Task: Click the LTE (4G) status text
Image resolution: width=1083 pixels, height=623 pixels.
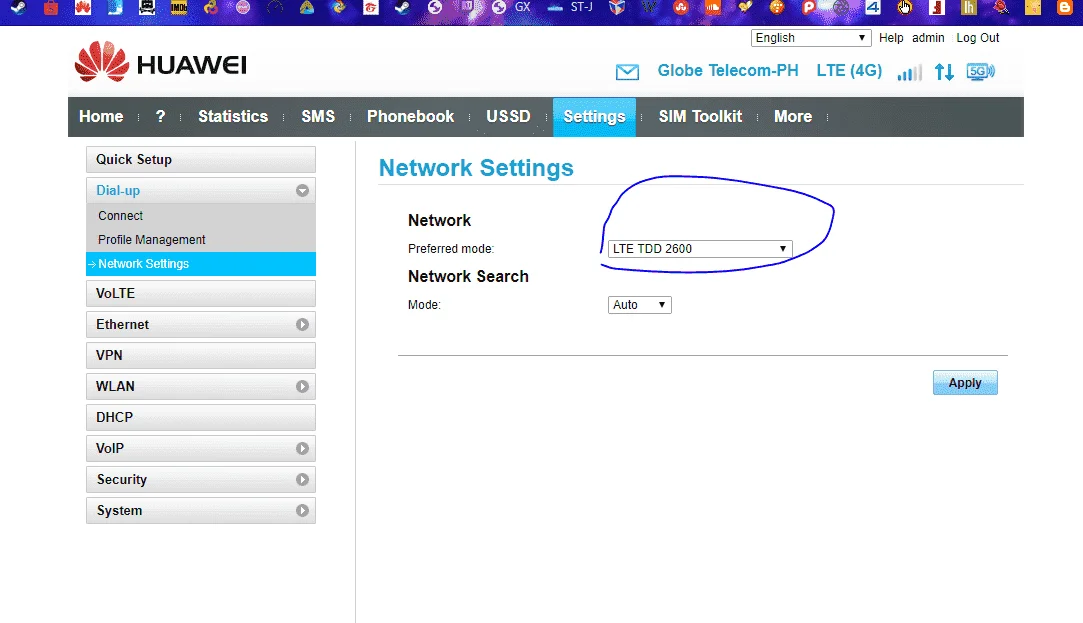Action: point(849,71)
